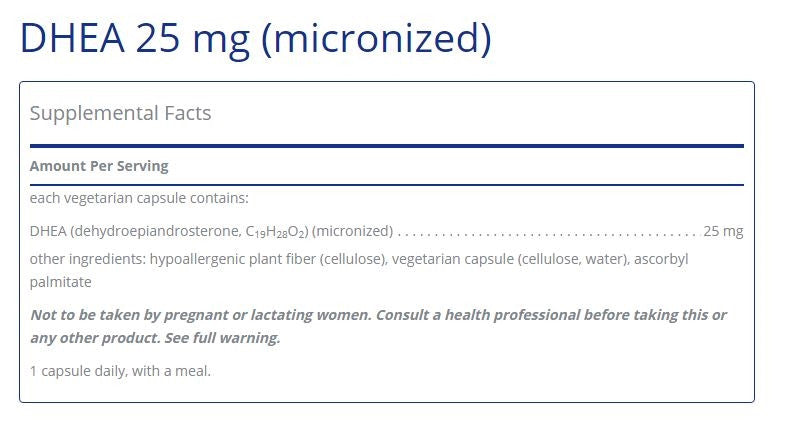This screenshot has height=421, width=793.
Task: Click the "other ingredients:" label
Action: pos(86,259)
